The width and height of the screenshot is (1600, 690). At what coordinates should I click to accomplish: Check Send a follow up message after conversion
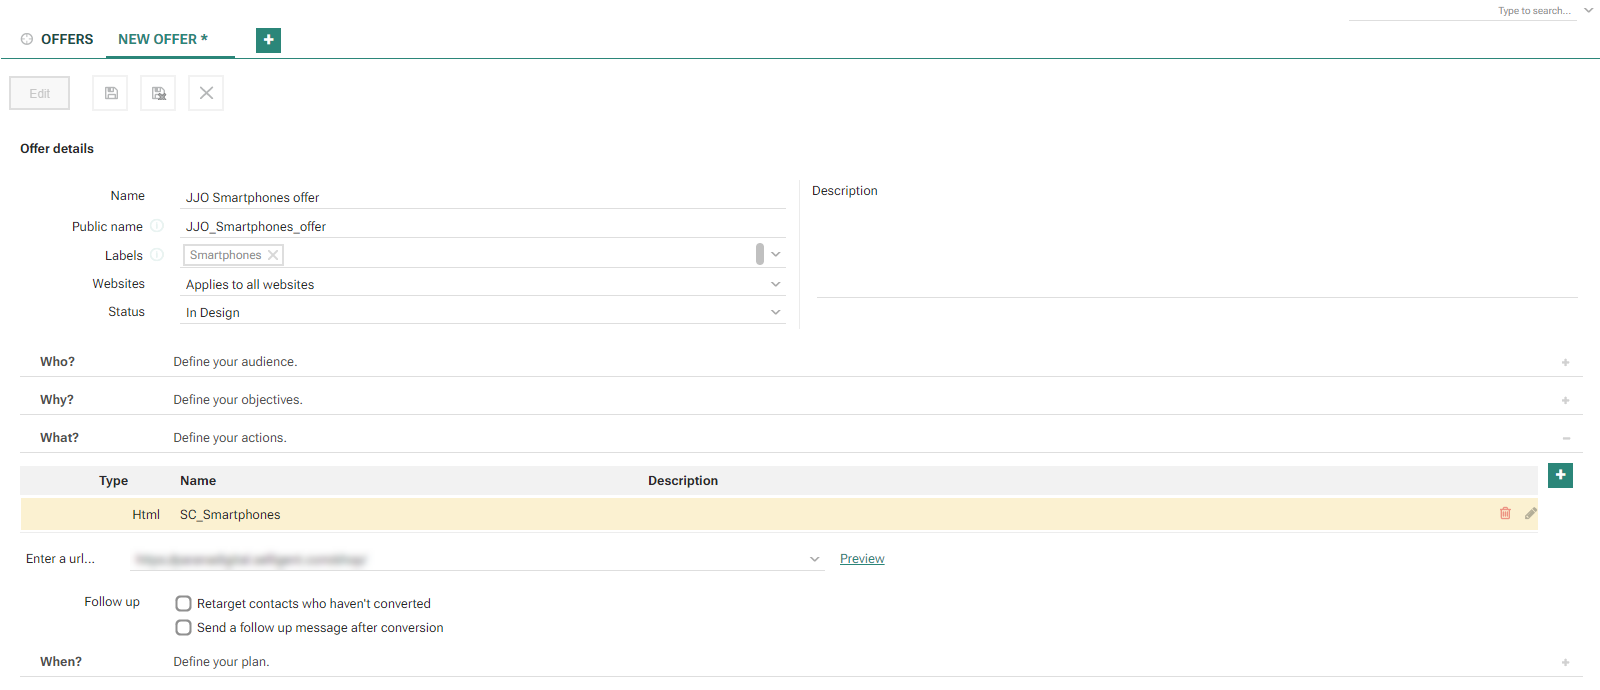(x=184, y=628)
